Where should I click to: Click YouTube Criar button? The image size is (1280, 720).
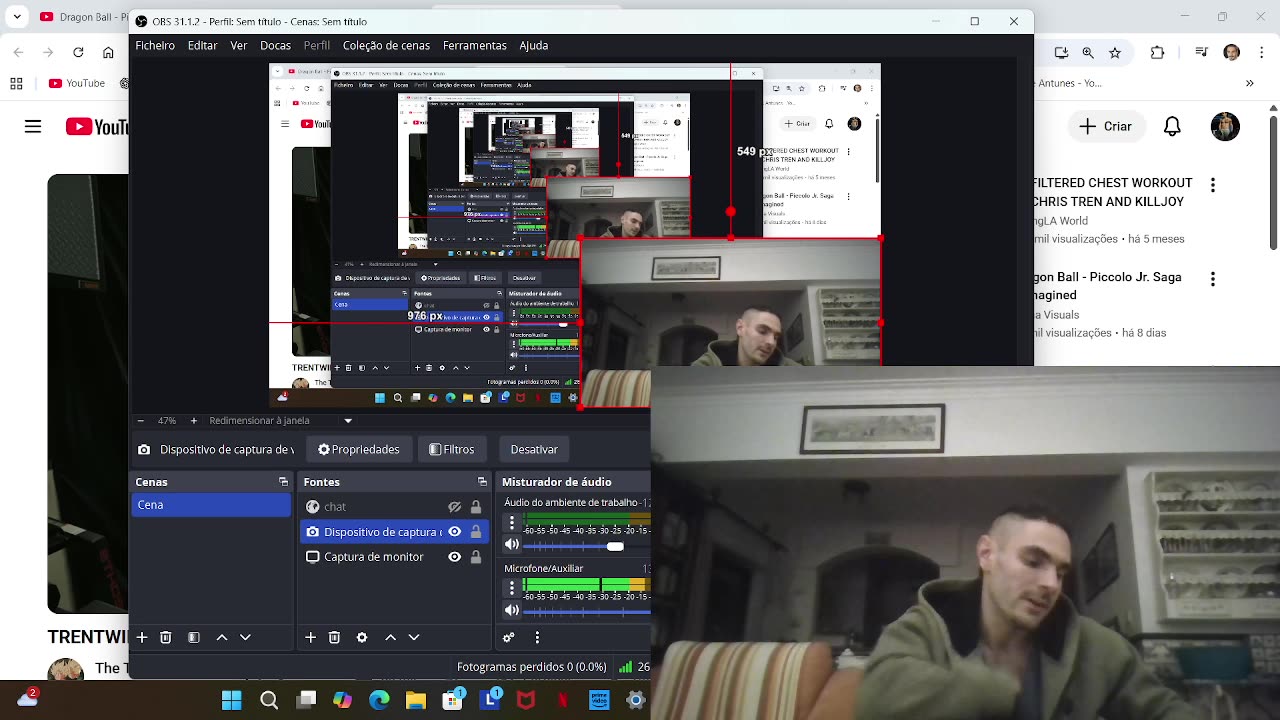[x=1106, y=126]
